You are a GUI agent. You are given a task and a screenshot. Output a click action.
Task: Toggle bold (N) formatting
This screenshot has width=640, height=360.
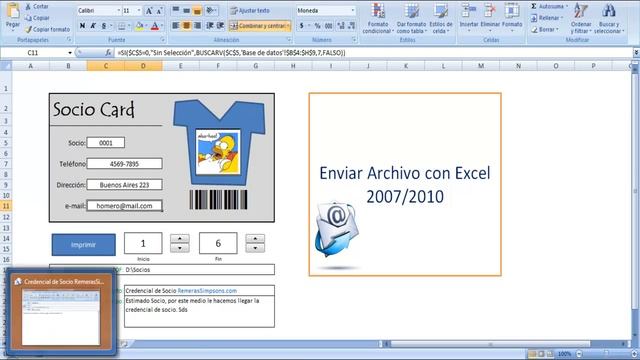(82, 26)
